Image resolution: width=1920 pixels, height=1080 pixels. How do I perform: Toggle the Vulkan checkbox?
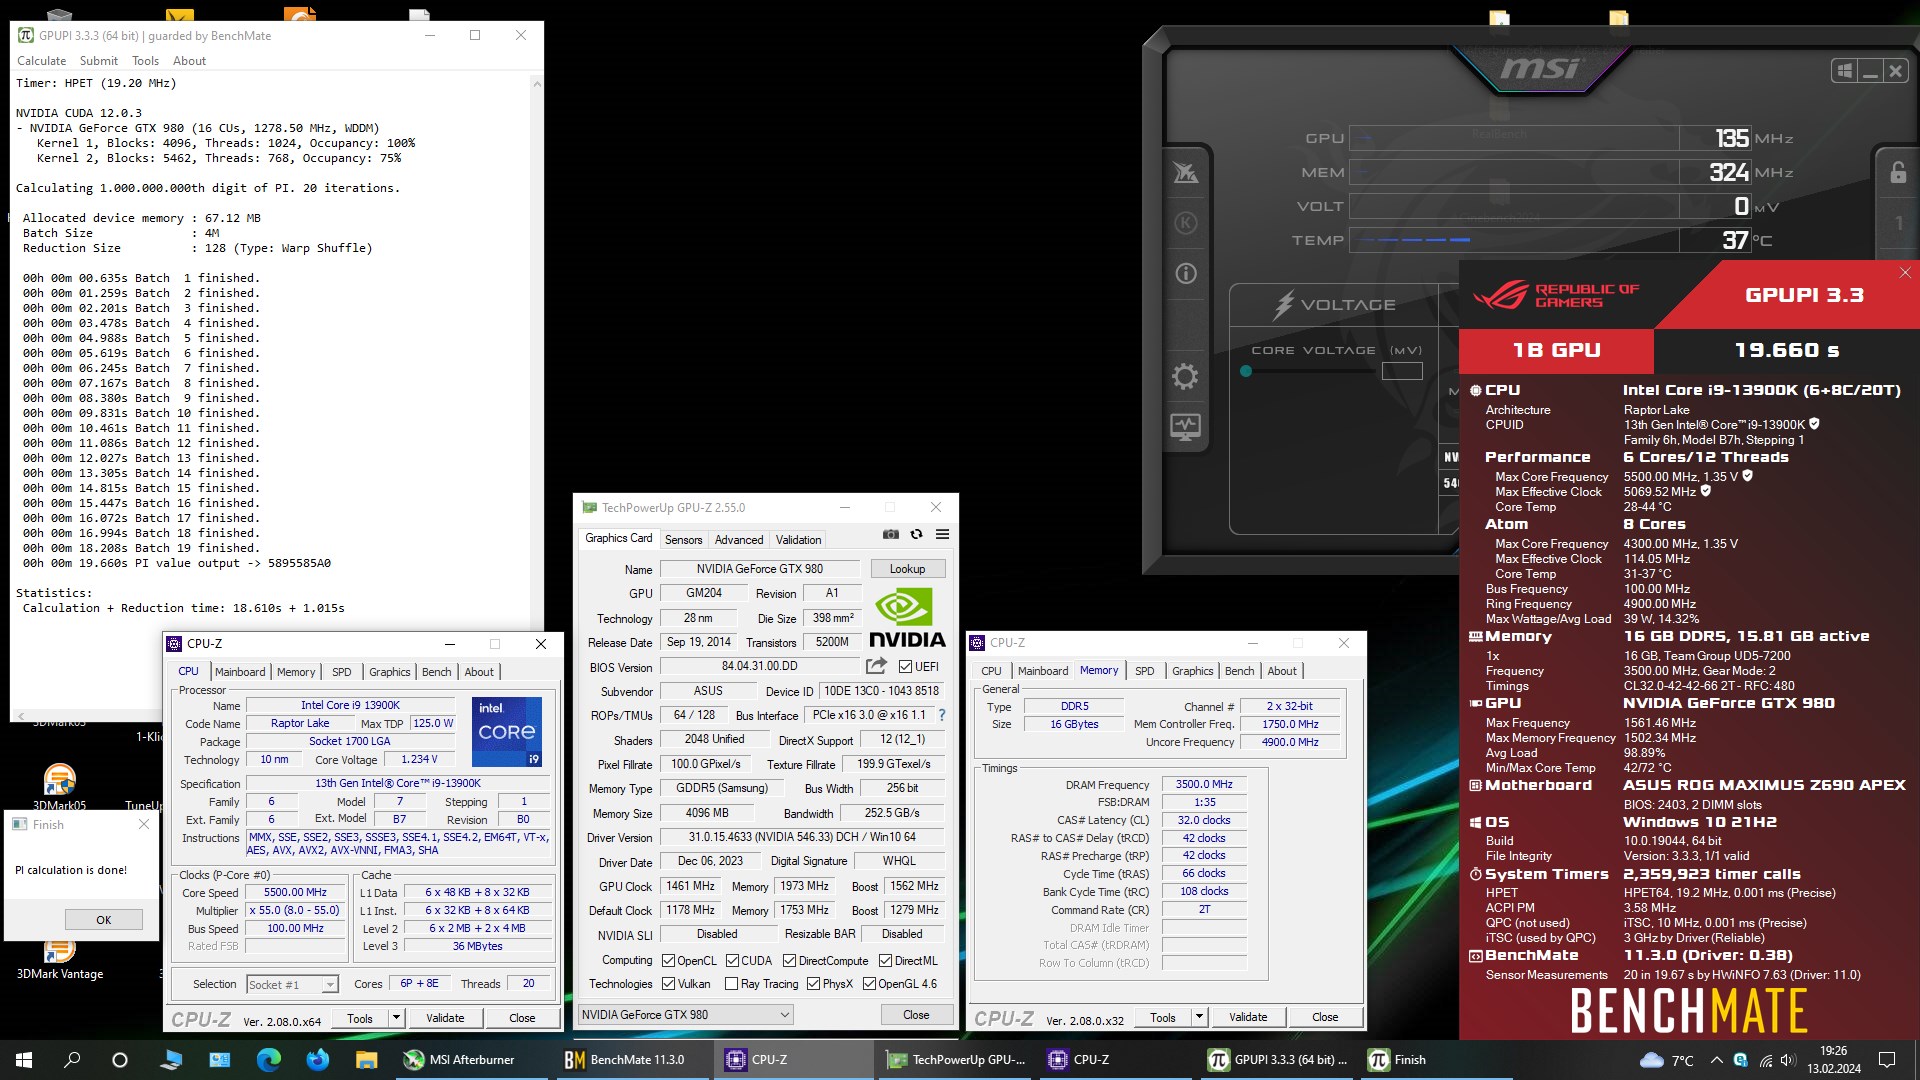tap(668, 984)
